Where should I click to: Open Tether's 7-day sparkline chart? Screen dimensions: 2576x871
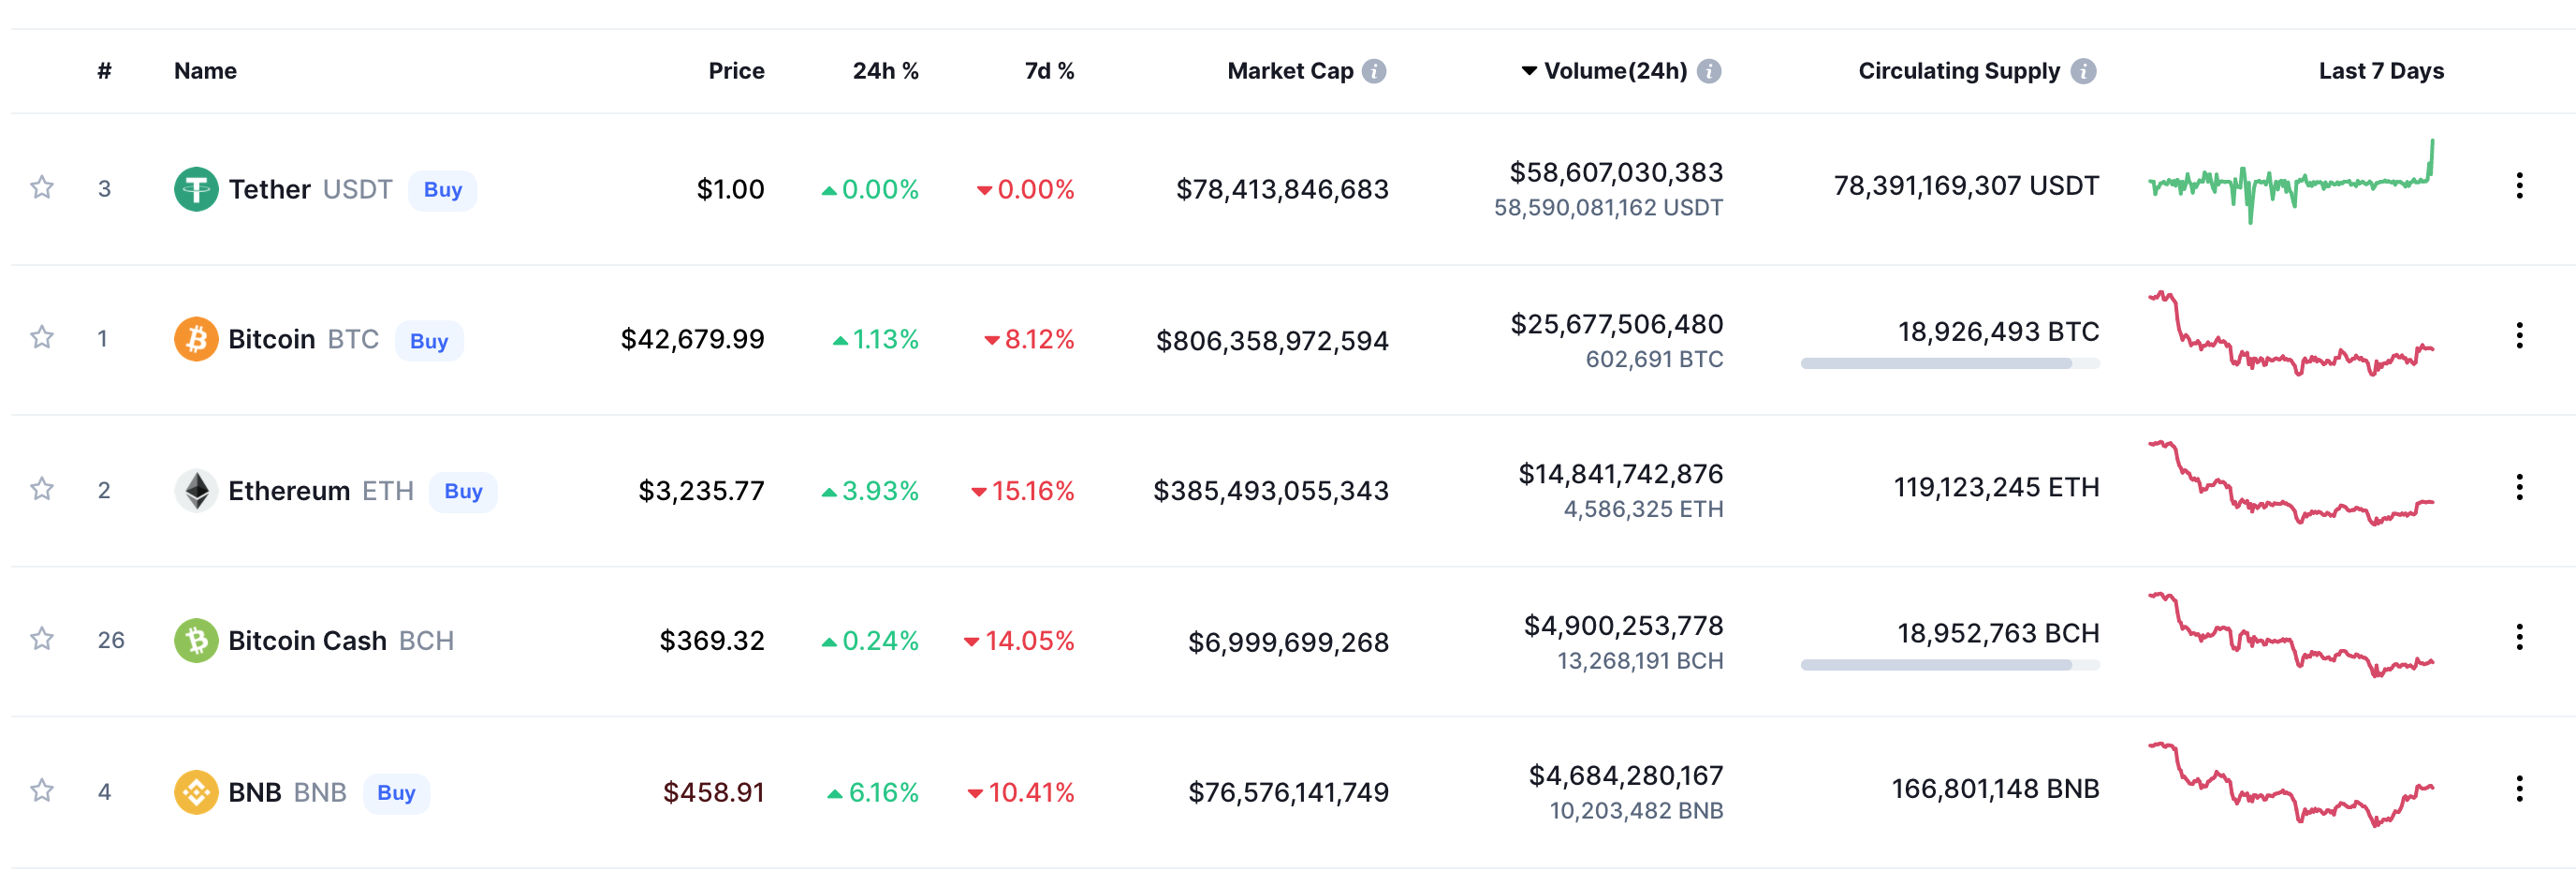tap(2291, 182)
